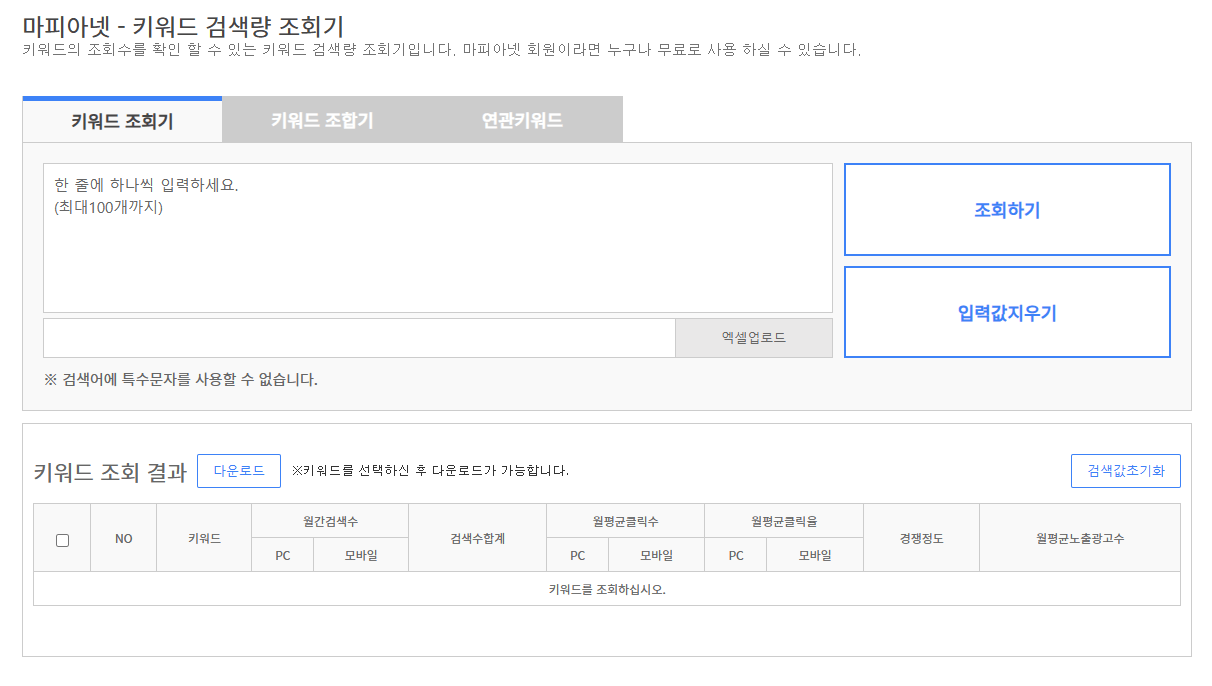Click the PC subheader under 월평균클릭수

pyautogui.click(x=577, y=554)
